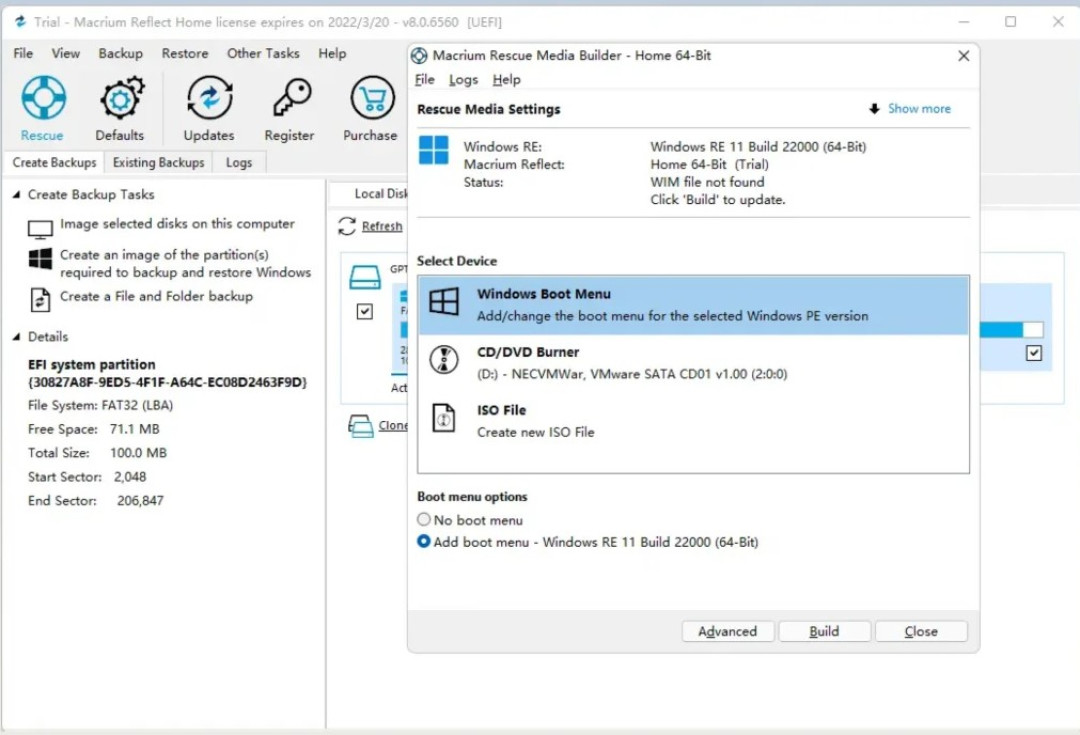Select the CD/DVD Burner device row
The width and height of the screenshot is (1080, 735).
pos(693,363)
